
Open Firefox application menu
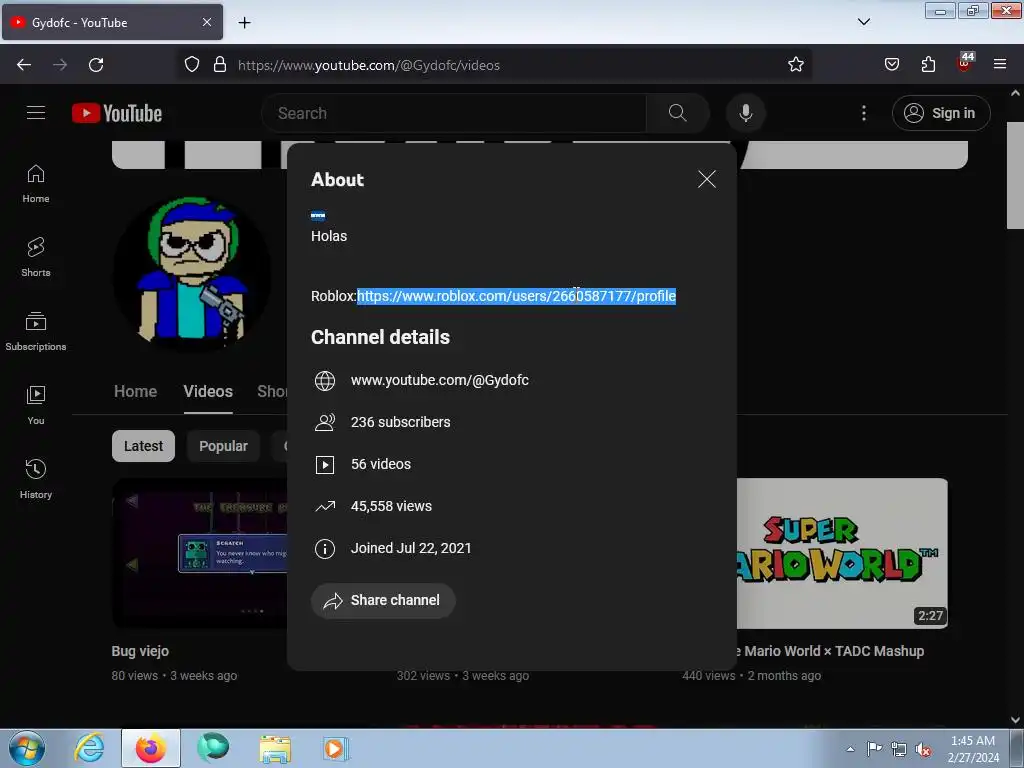click(1000, 65)
